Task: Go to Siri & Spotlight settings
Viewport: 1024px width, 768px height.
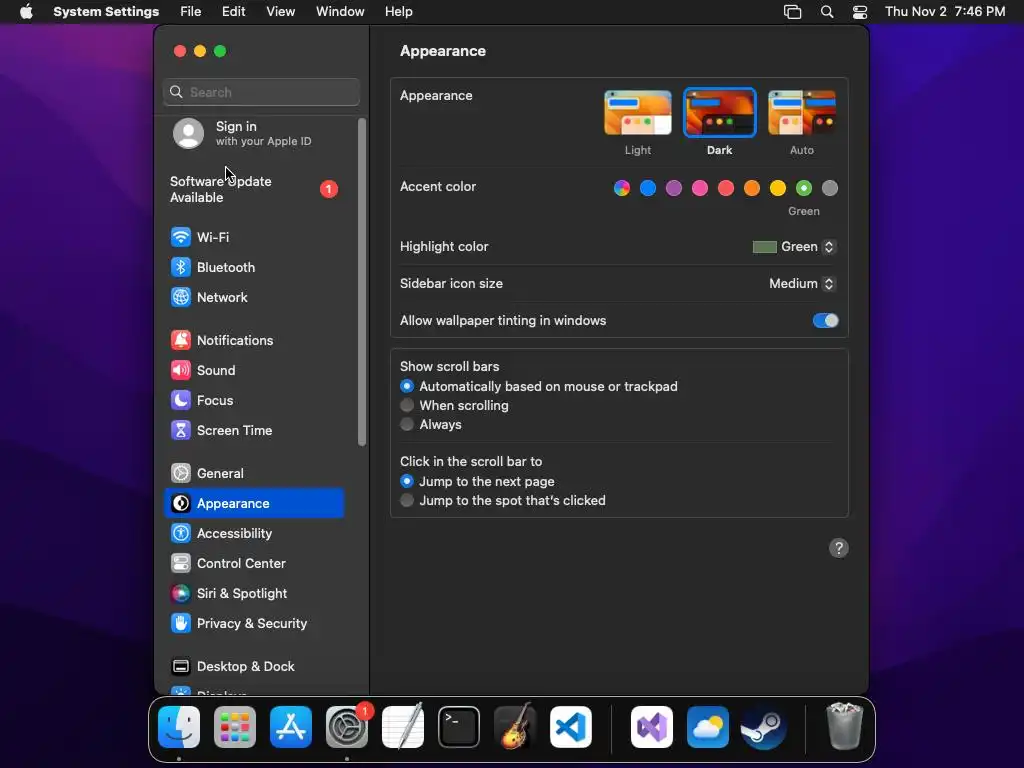Action: [255, 594]
